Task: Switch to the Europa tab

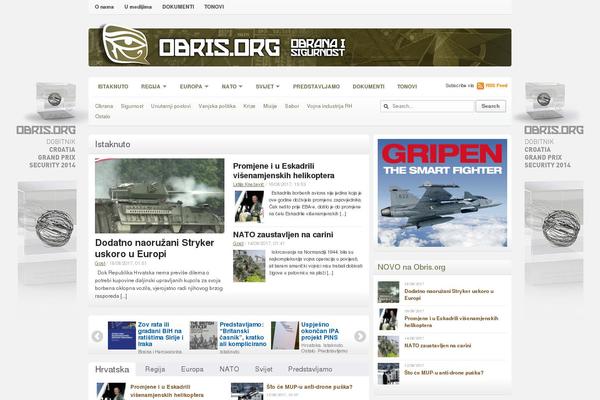Action: click(x=192, y=369)
